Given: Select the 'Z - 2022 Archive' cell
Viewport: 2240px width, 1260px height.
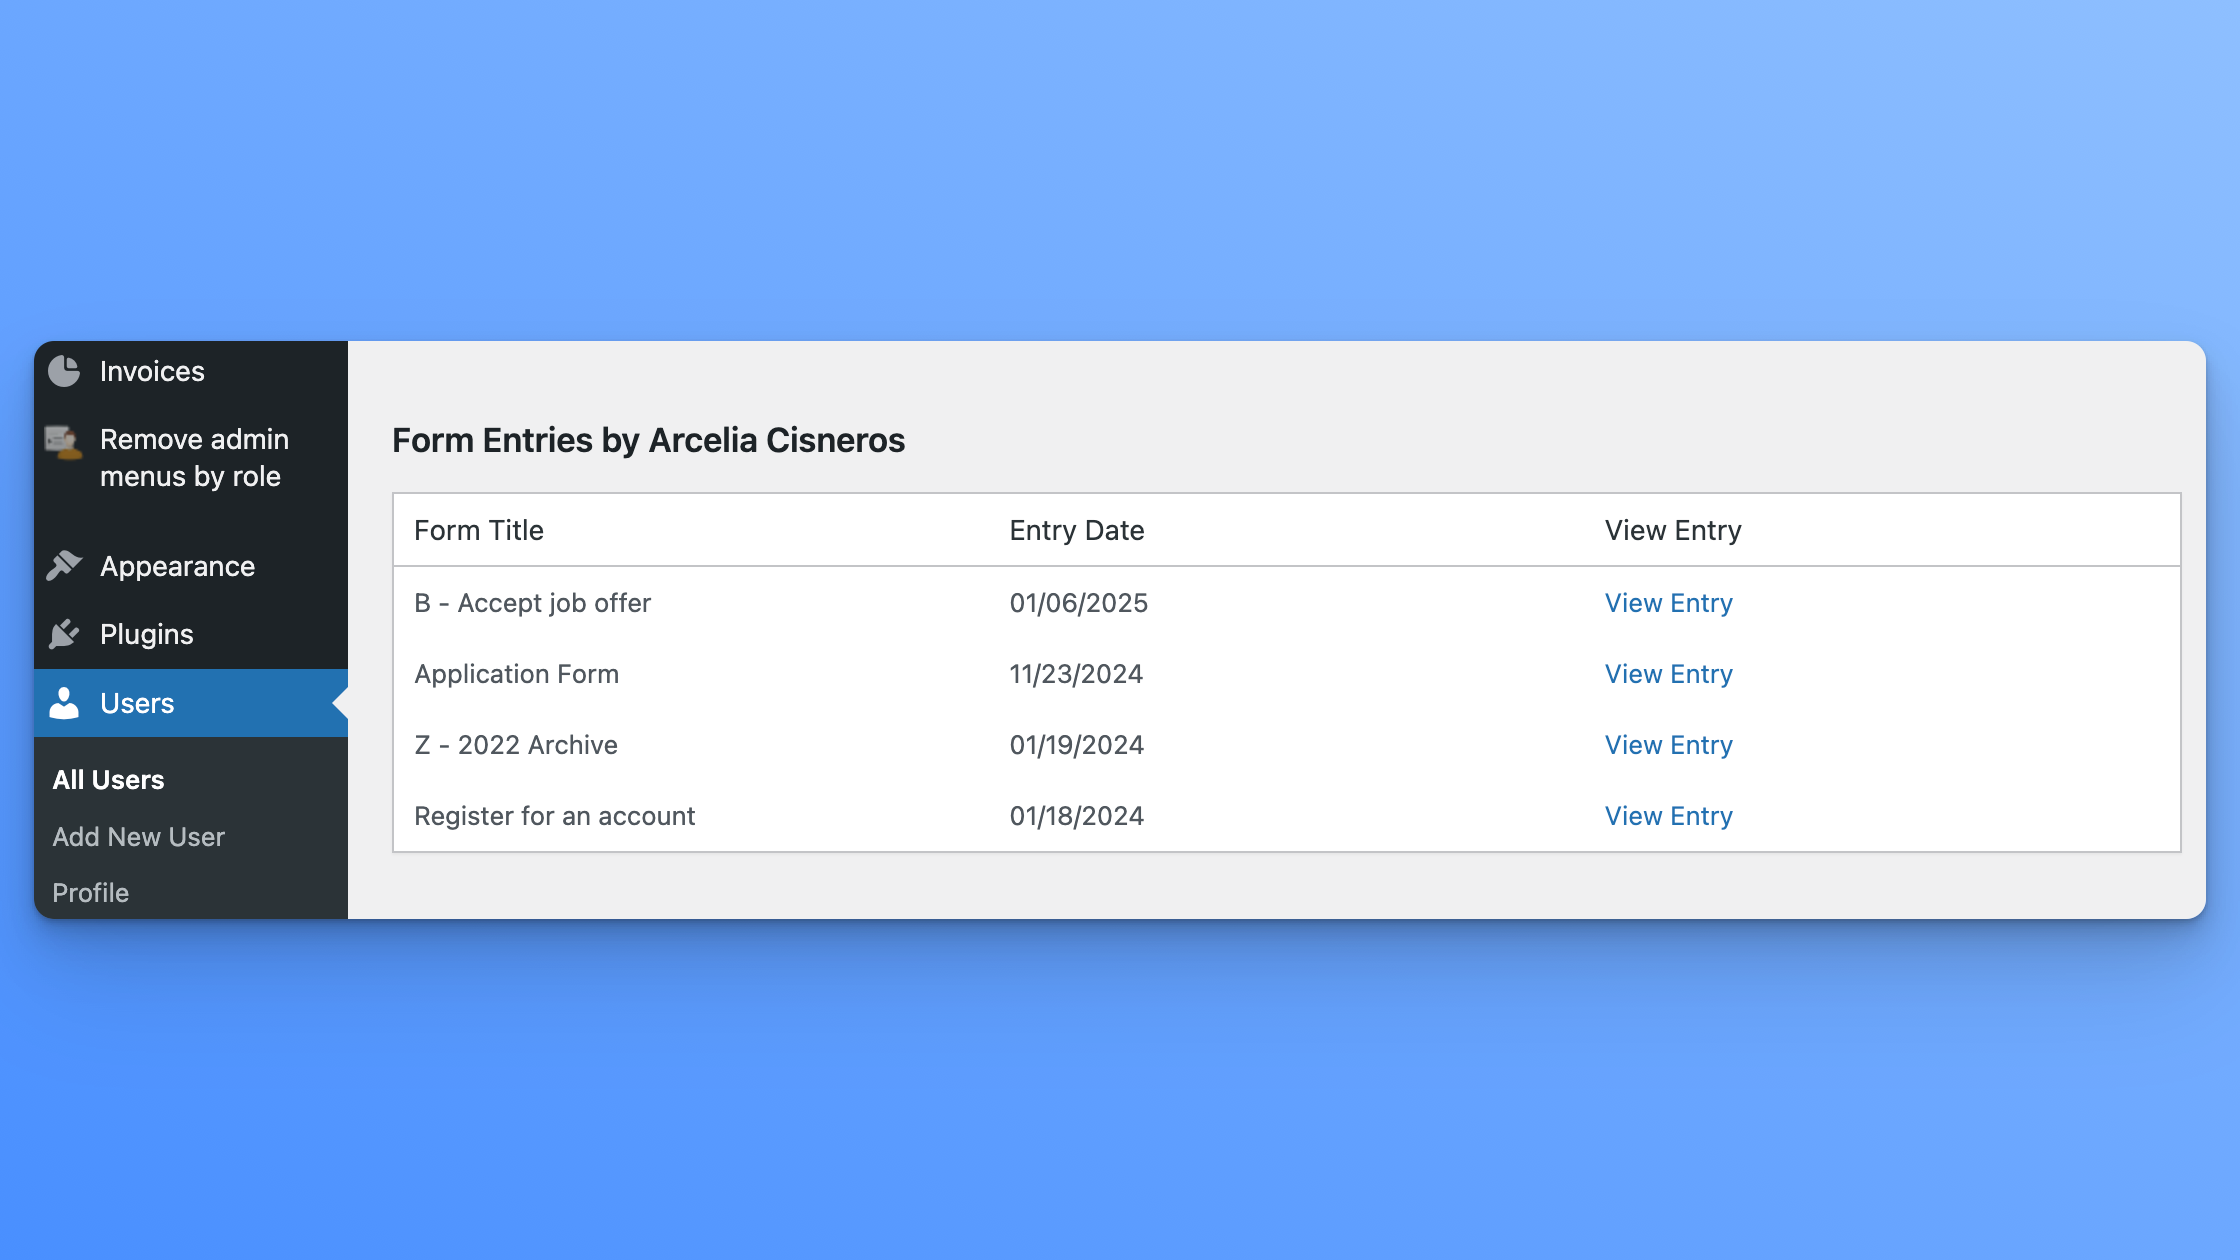Looking at the screenshot, I should click(516, 745).
